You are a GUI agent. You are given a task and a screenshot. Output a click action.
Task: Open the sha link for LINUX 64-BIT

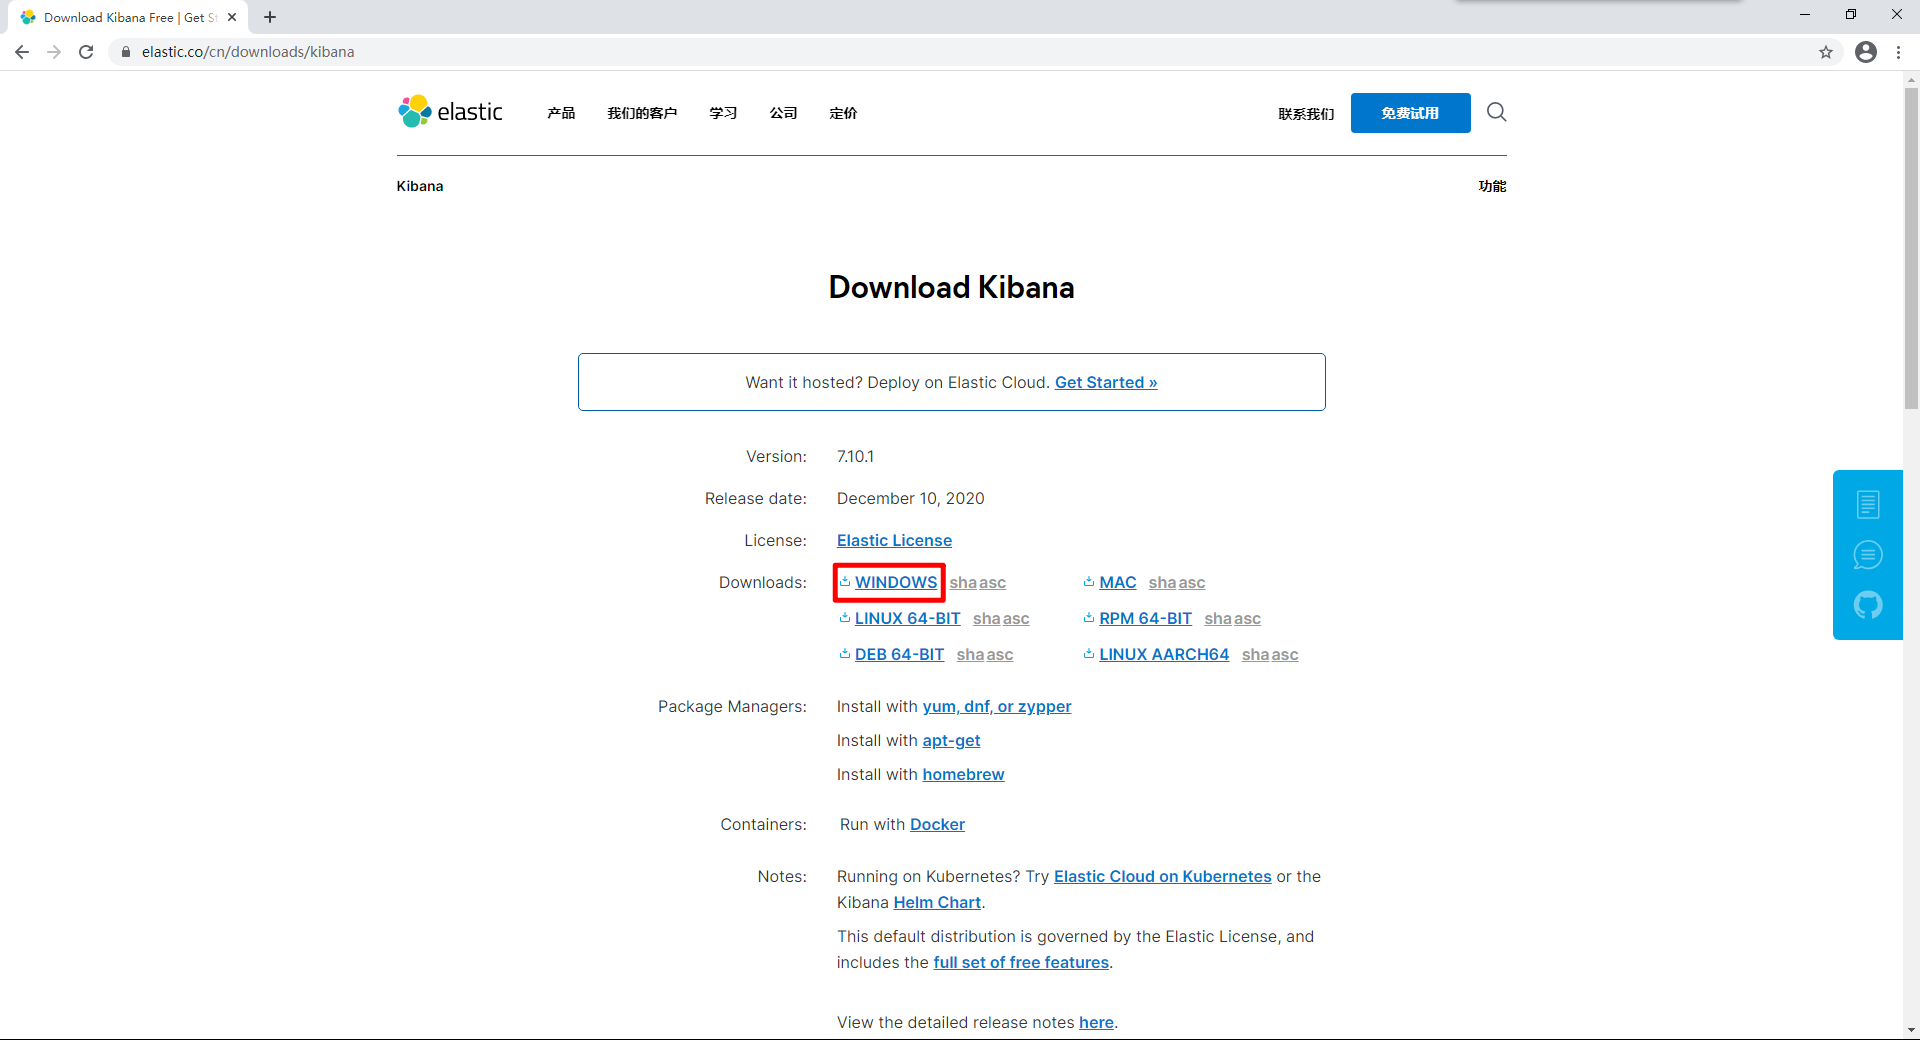pos(986,618)
